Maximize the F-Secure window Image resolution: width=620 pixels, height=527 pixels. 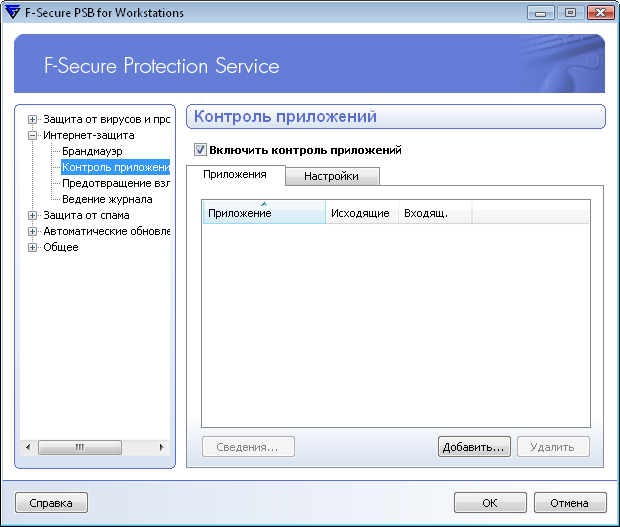point(570,13)
